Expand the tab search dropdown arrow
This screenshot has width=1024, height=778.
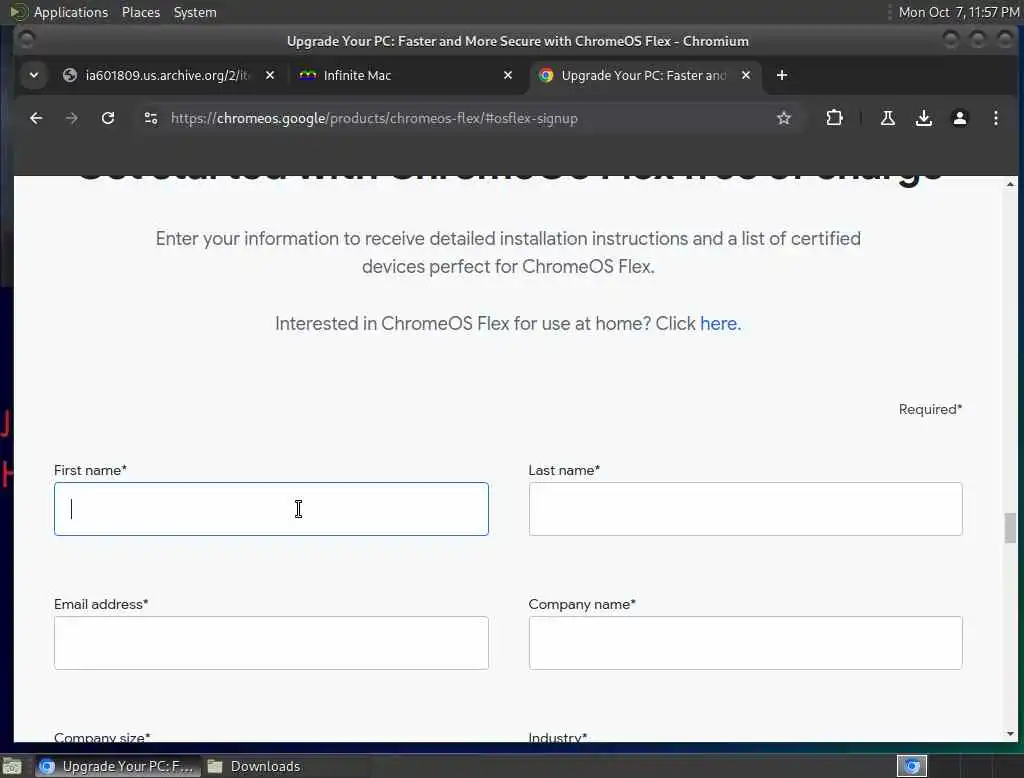[34, 75]
